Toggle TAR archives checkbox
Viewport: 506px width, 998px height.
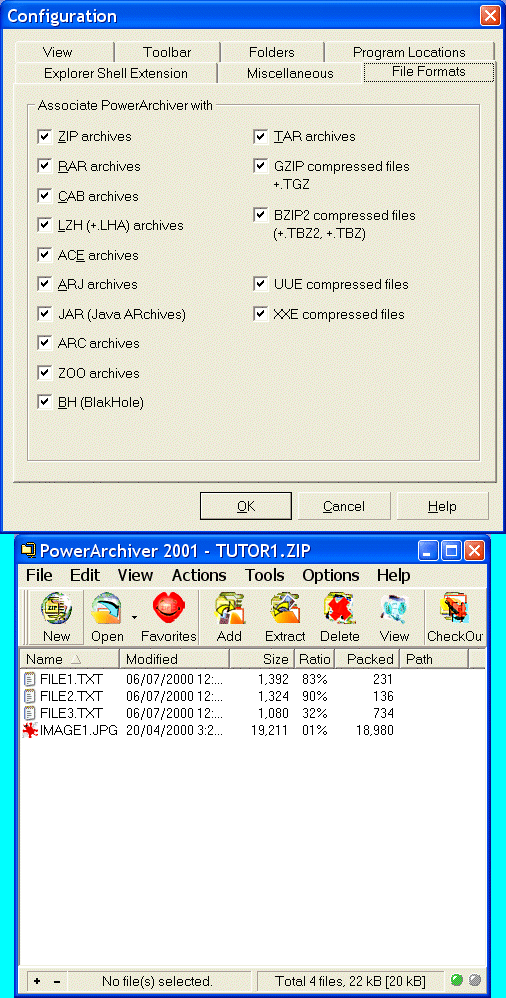260,136
